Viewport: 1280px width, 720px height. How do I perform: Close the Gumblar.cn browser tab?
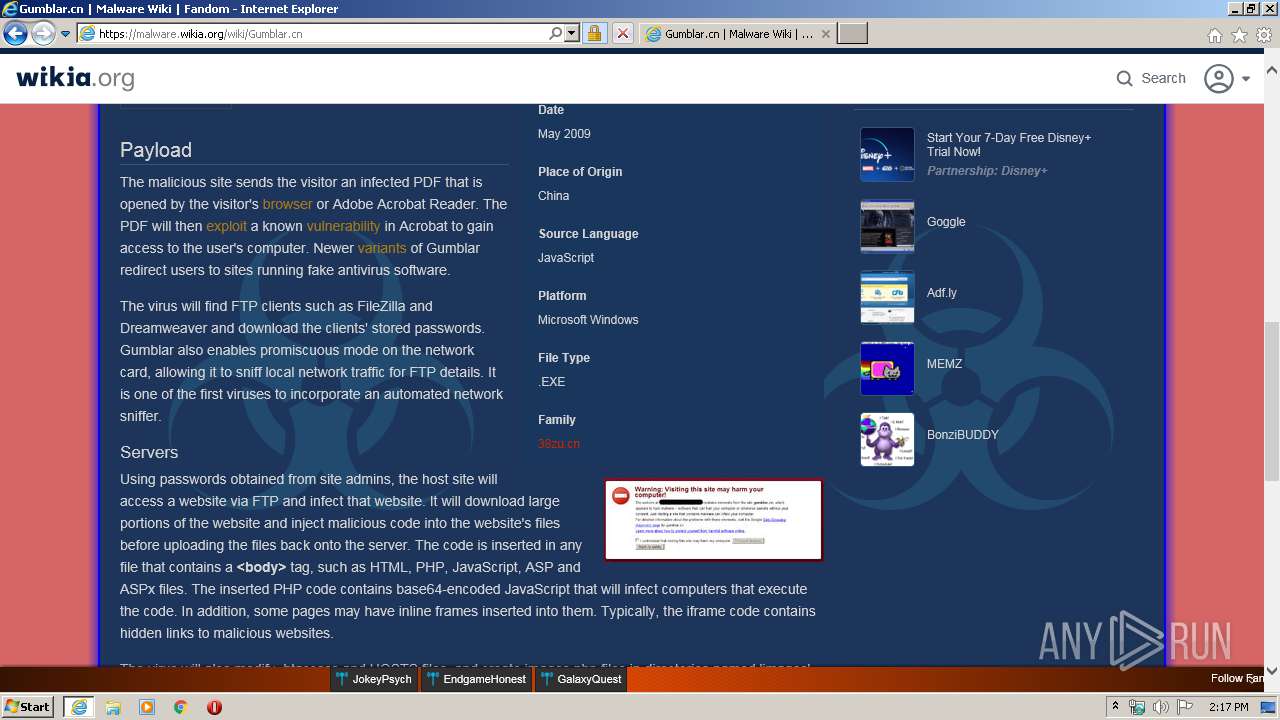pos(826,34)
